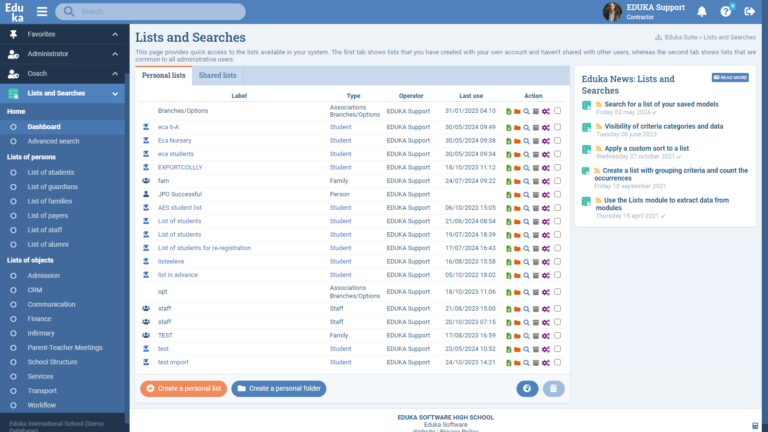Click orange folder icon for test import
Viewport: 768px width, 432px height.
click(517, 363)
